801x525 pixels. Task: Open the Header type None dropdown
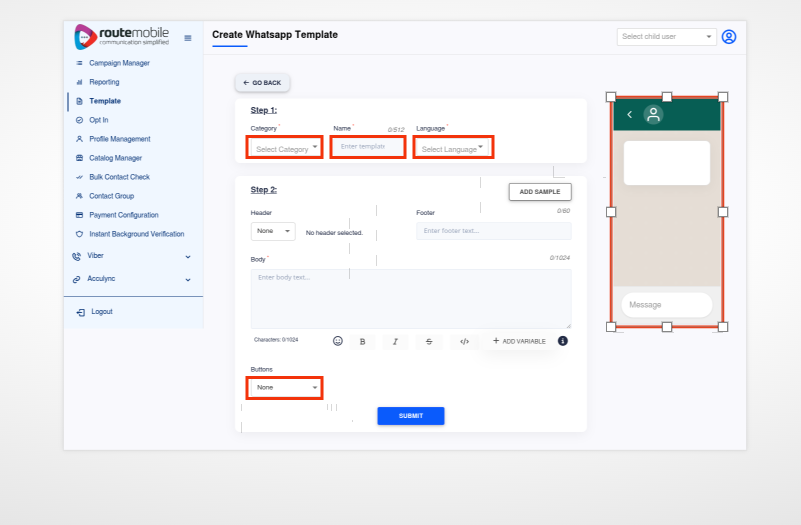click(x=273, y=231)
